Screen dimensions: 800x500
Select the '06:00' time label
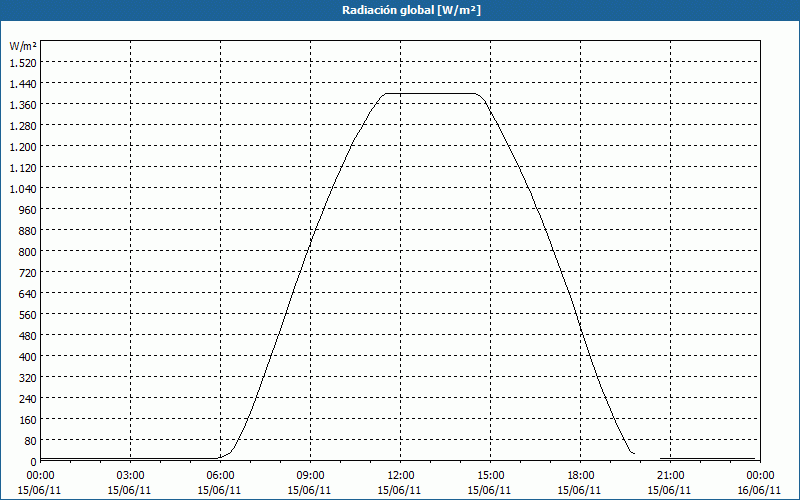coord(220,476)
